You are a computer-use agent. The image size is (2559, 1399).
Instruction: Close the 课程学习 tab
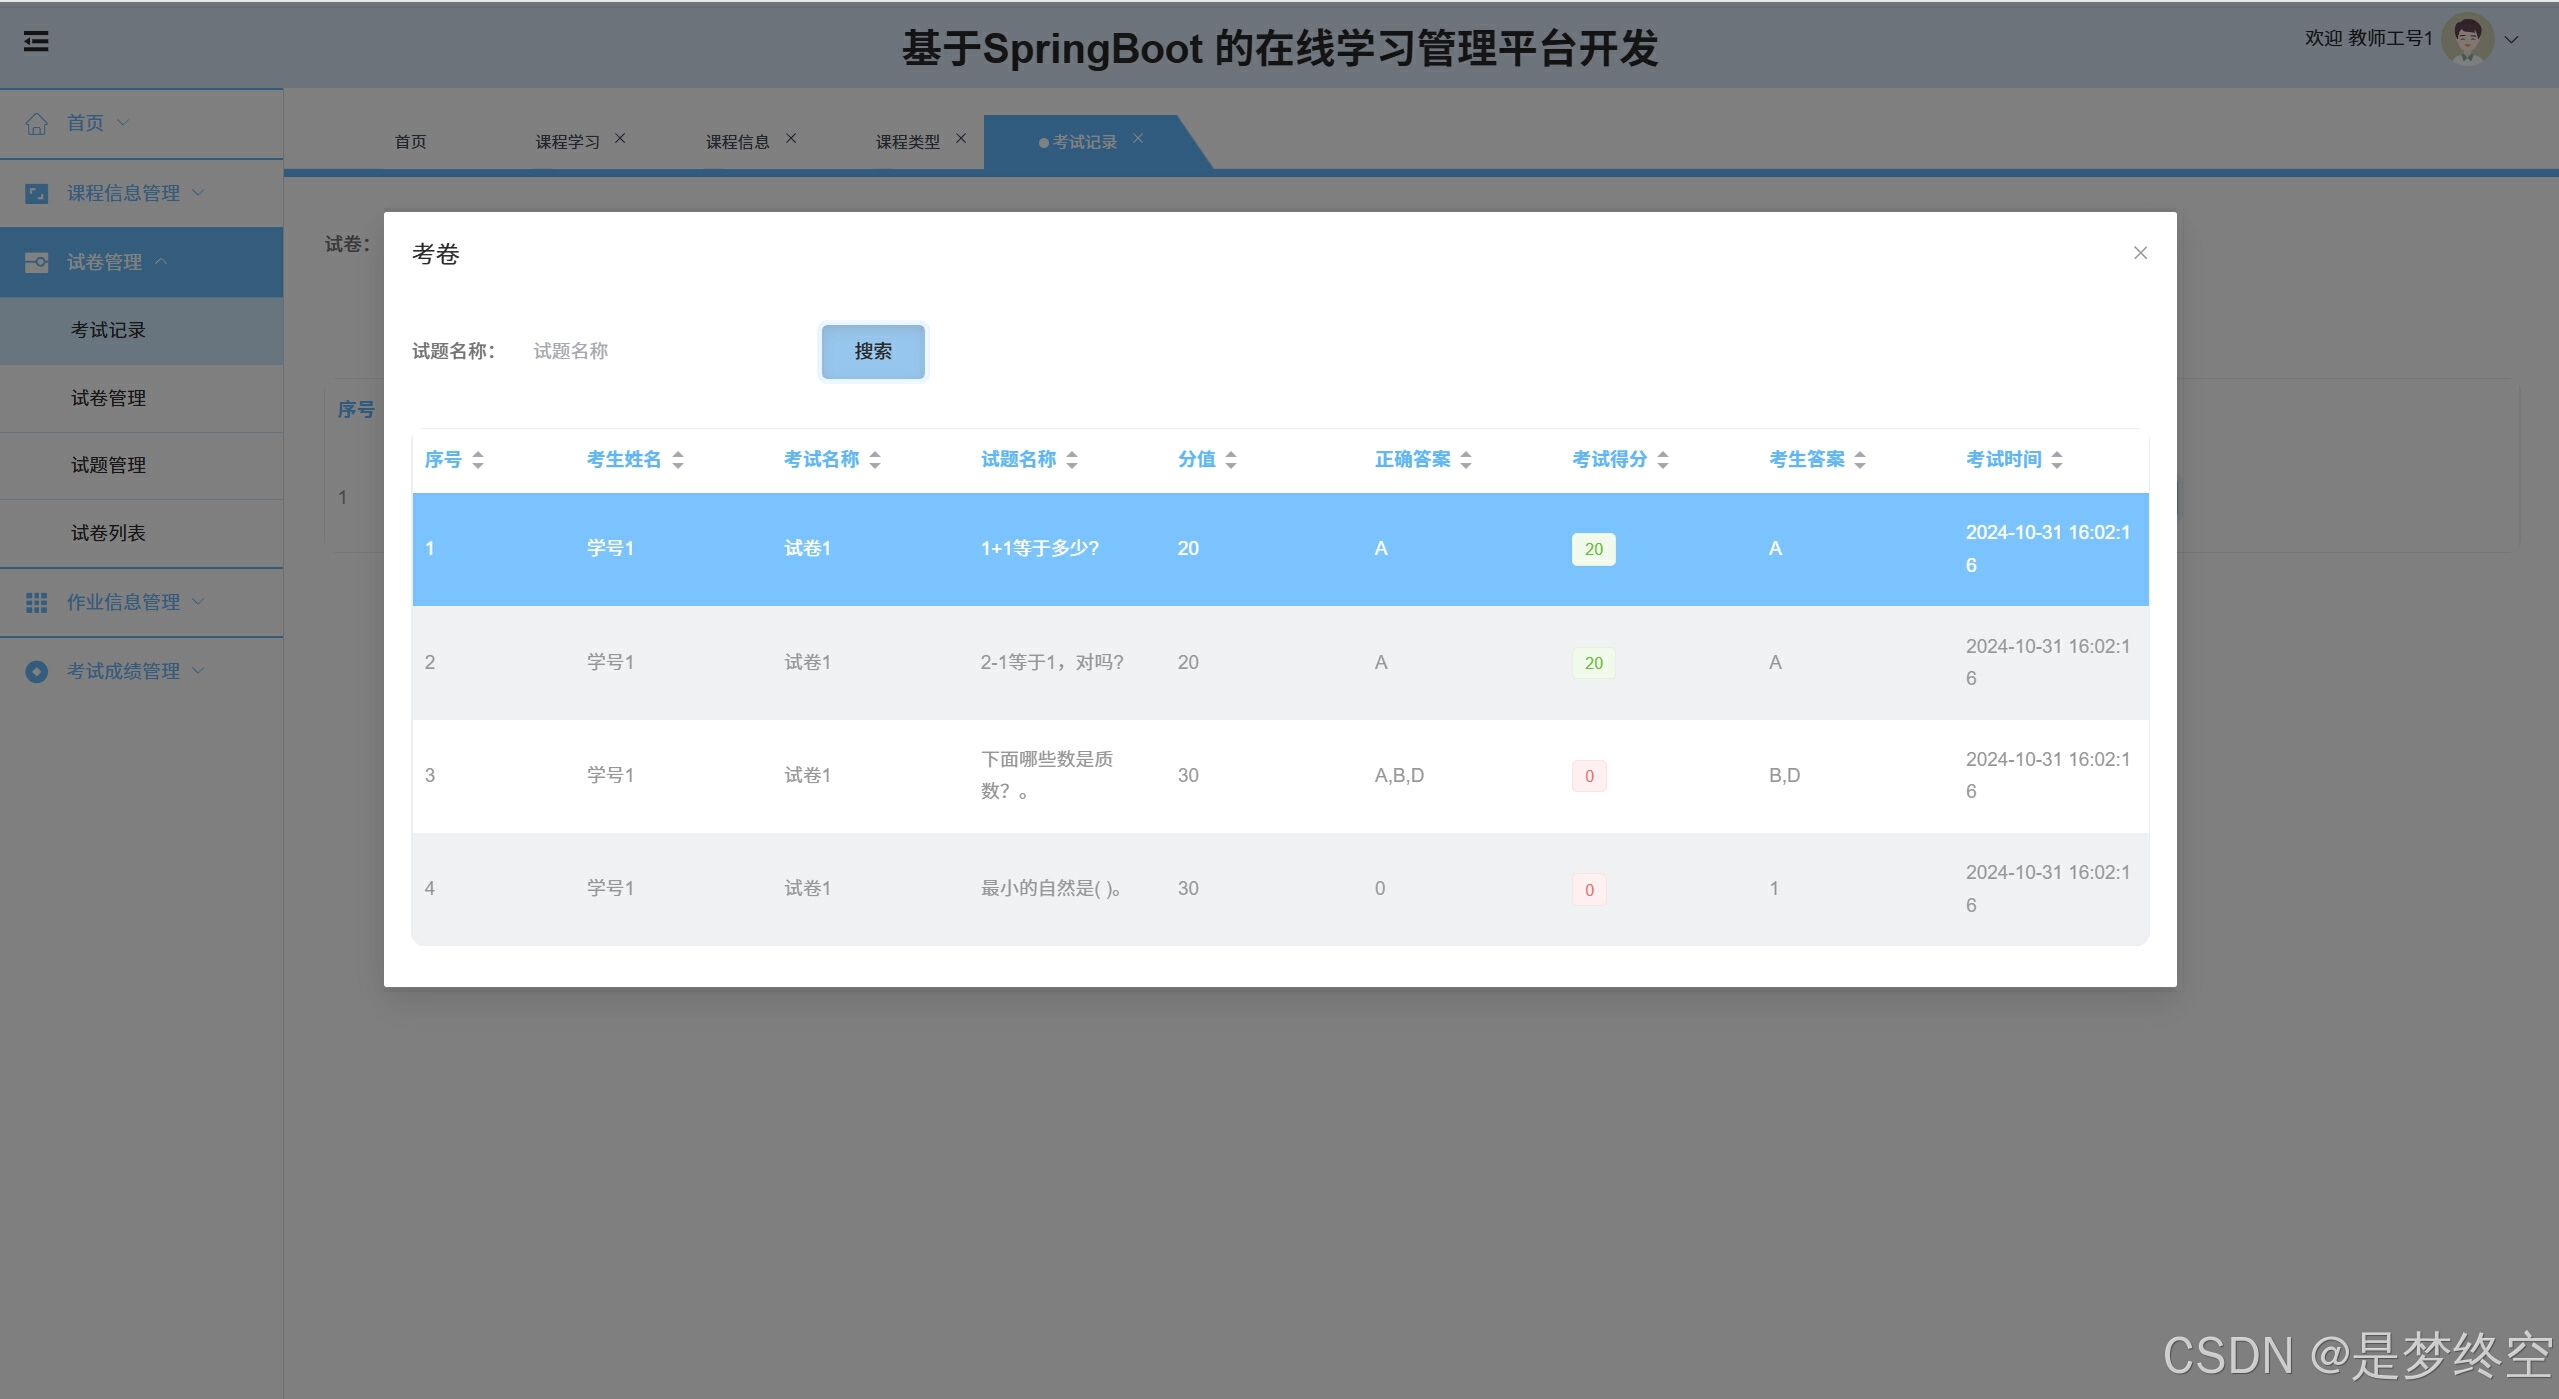pyautogui.click(x=620, y=139)
